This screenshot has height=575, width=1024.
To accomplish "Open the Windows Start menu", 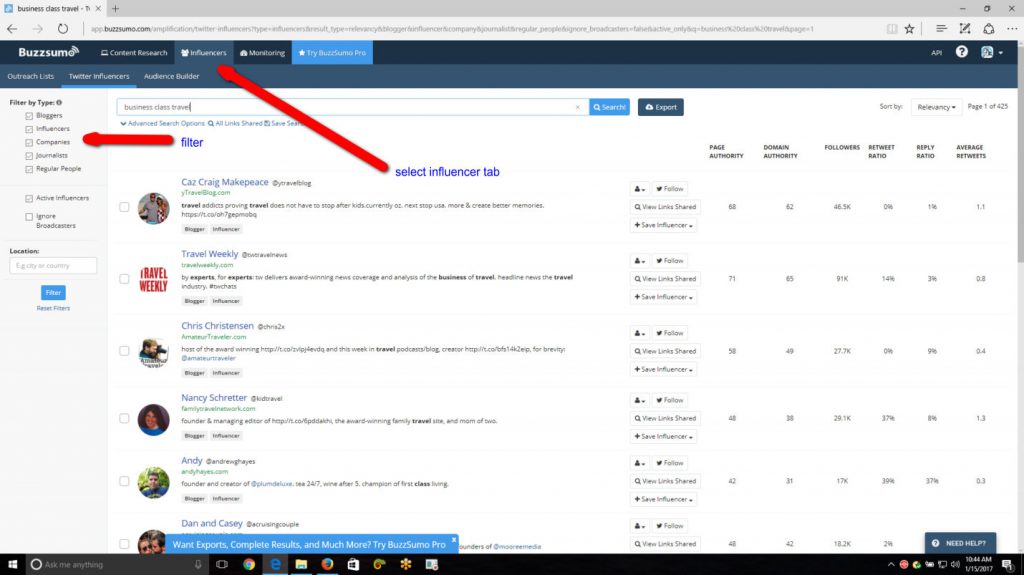I will (x=12, y=565).
